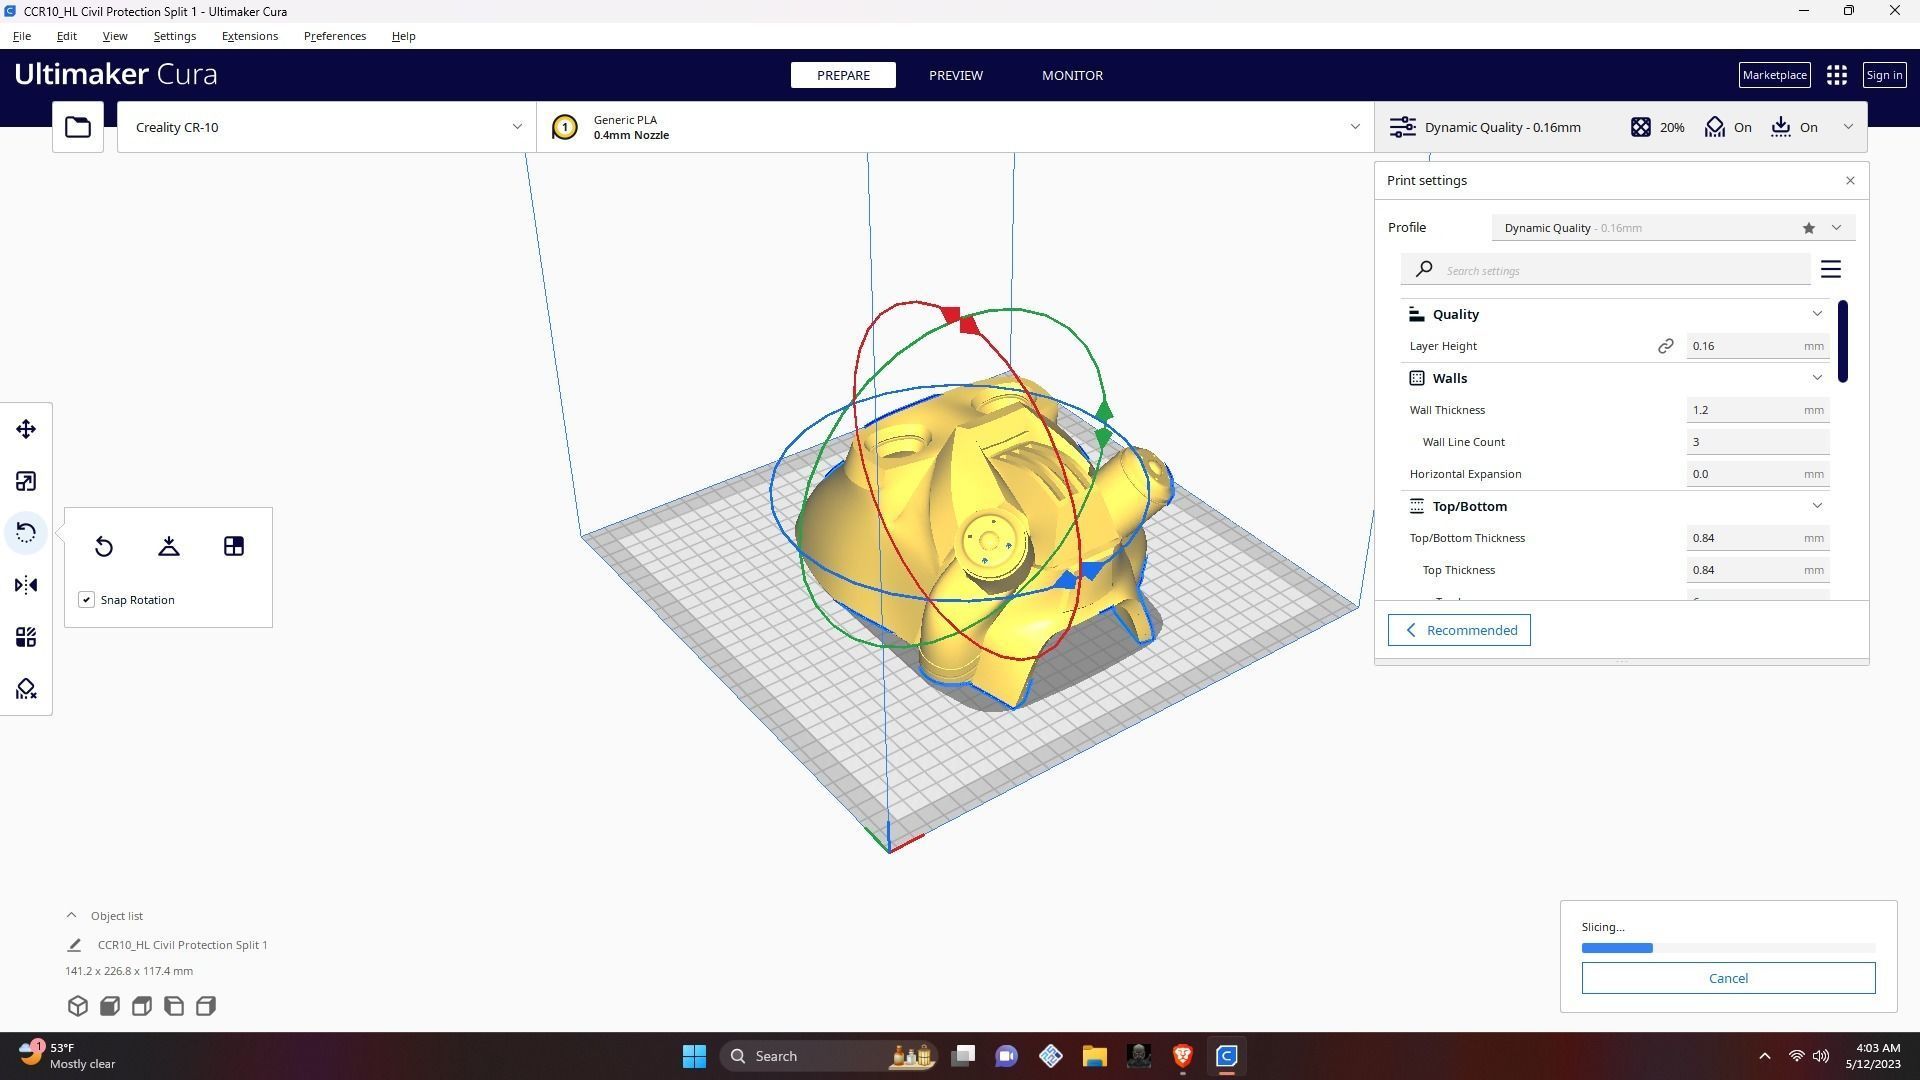Open the Profile selection dropdown
Image resolution: width=1920 pixels, height=1080 pixels.
[1835, 228]
